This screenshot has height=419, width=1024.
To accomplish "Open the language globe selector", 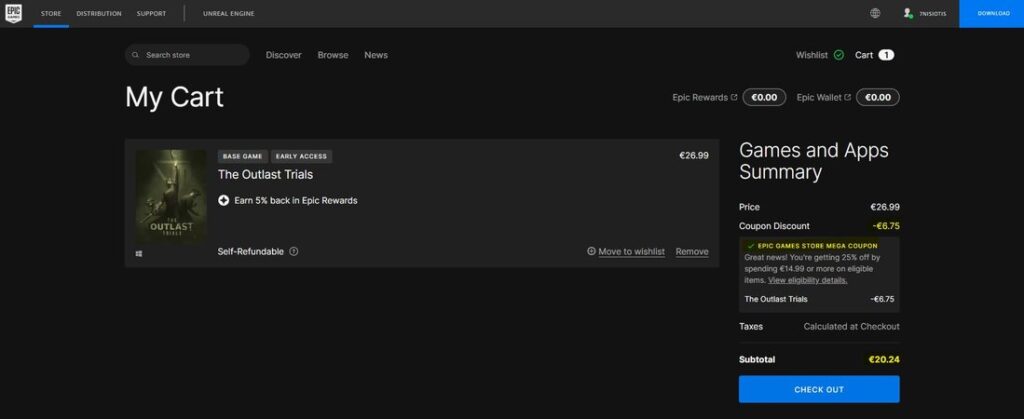I will tap(875, 14).
